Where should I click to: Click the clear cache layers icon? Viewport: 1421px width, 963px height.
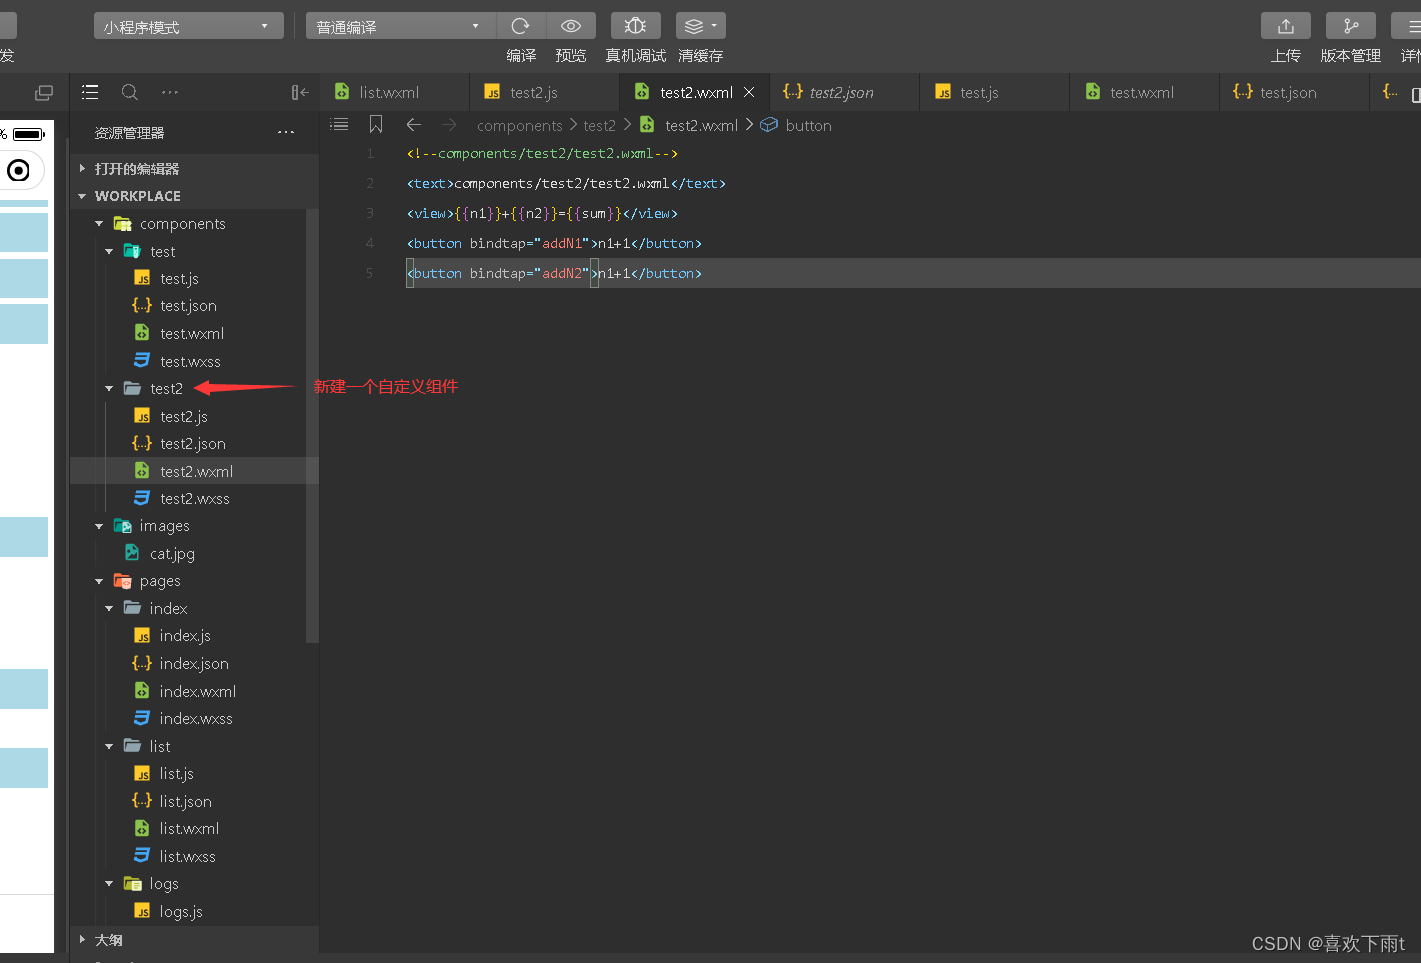coord(700,26)
